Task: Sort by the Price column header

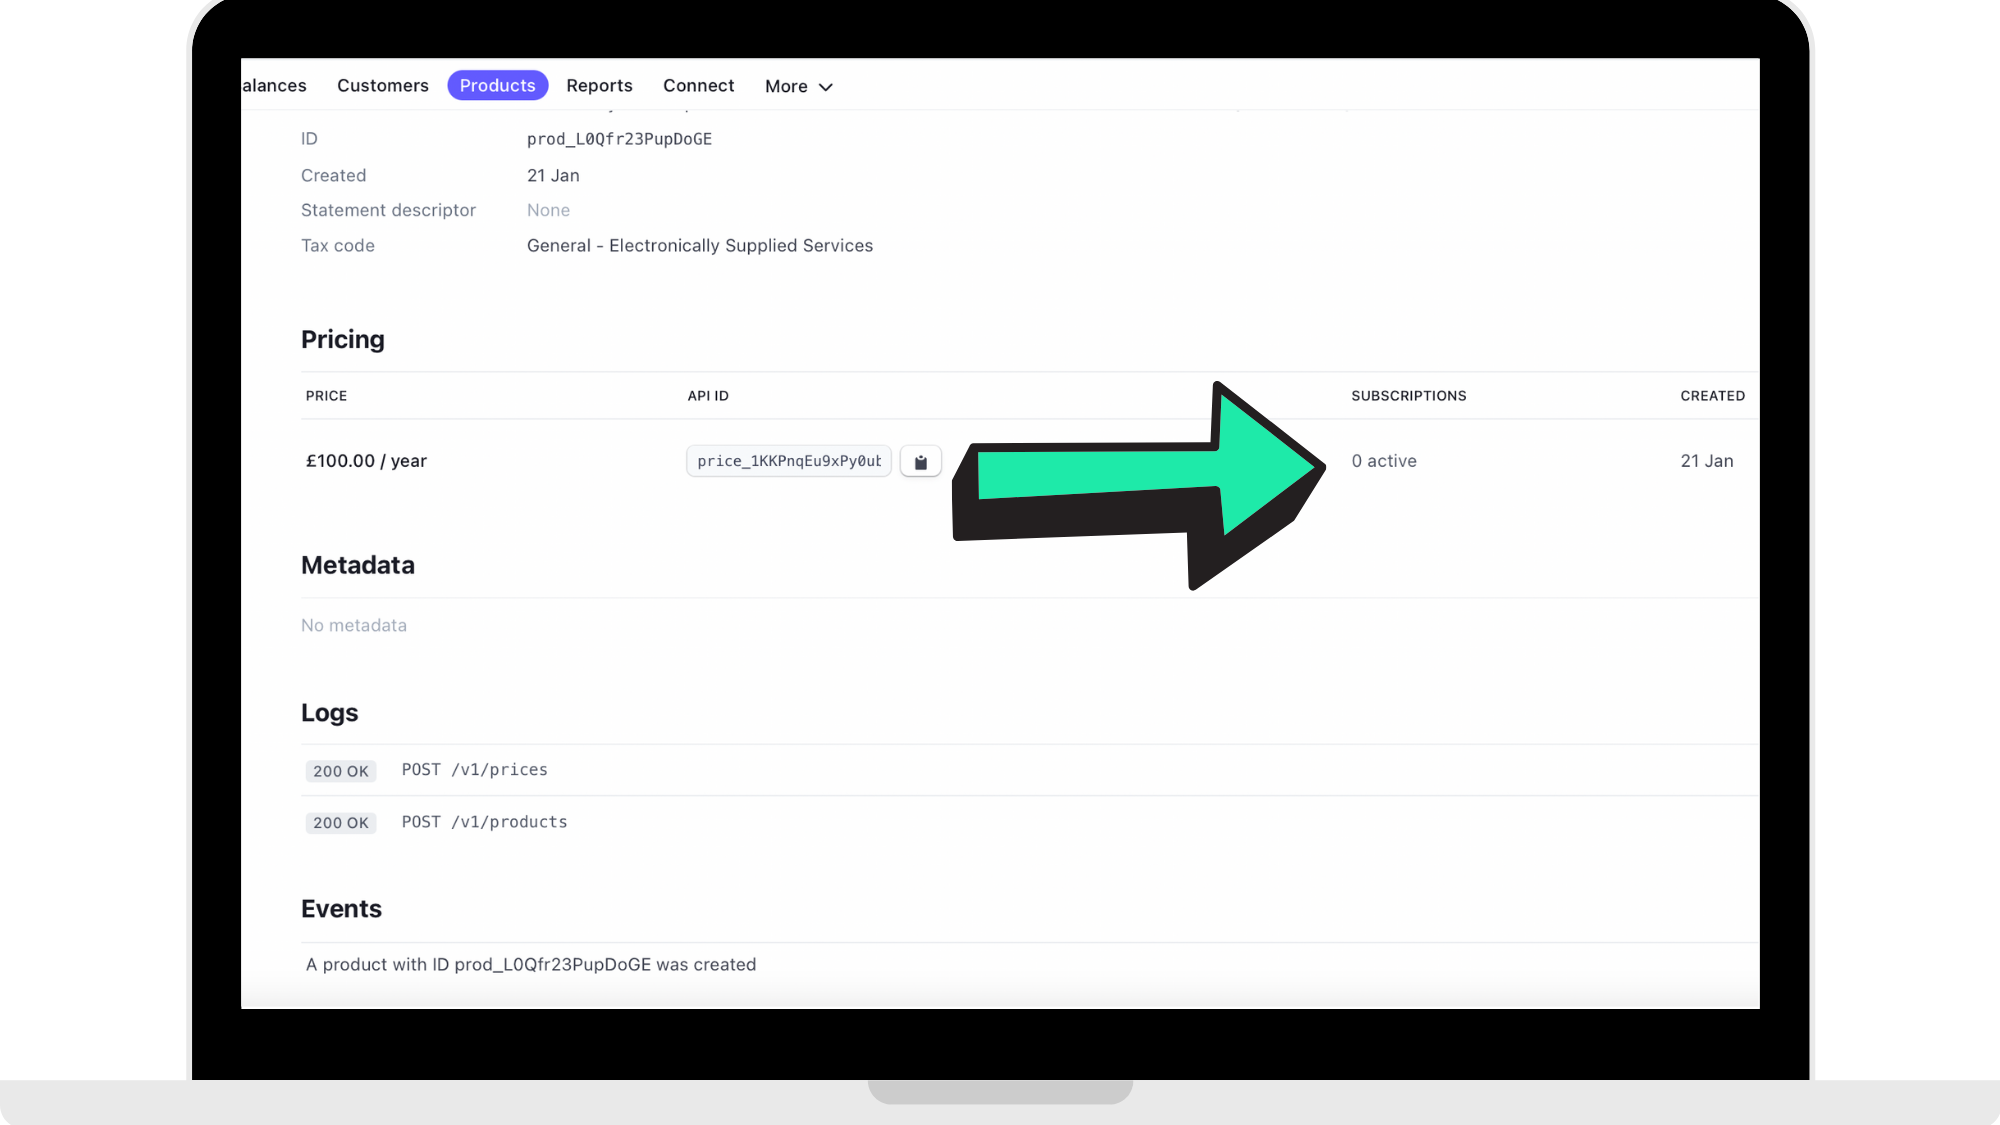Action: coord(326,396)
